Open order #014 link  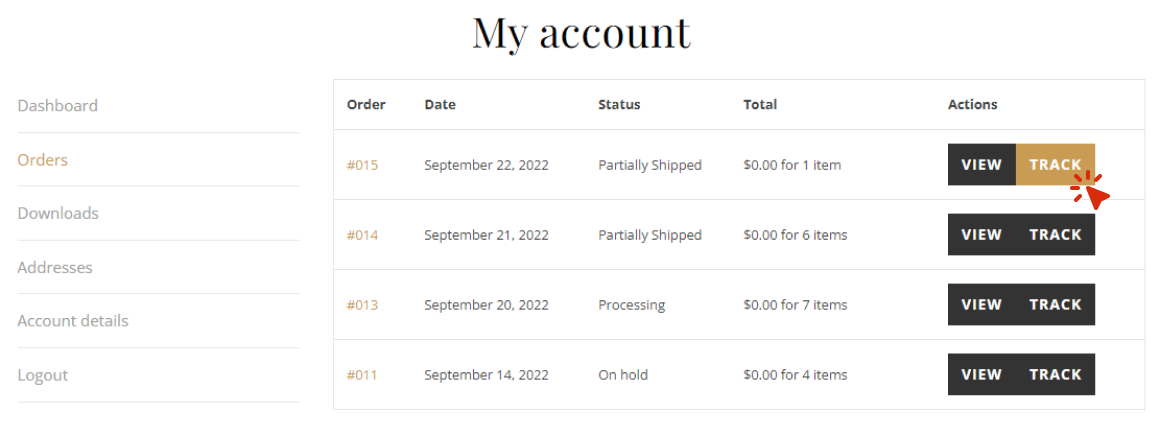pos(362,235)
